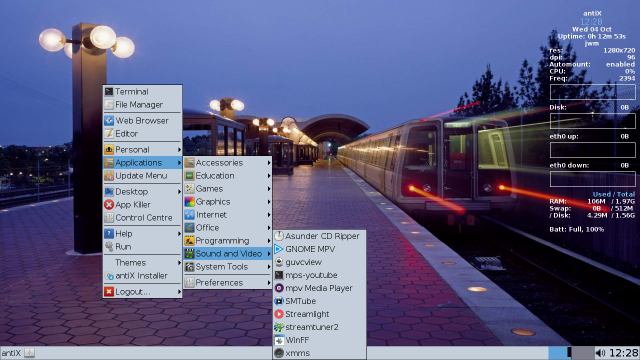Select Update Menu entry
This screenshot has height=360, width=640.
point(142,176)
